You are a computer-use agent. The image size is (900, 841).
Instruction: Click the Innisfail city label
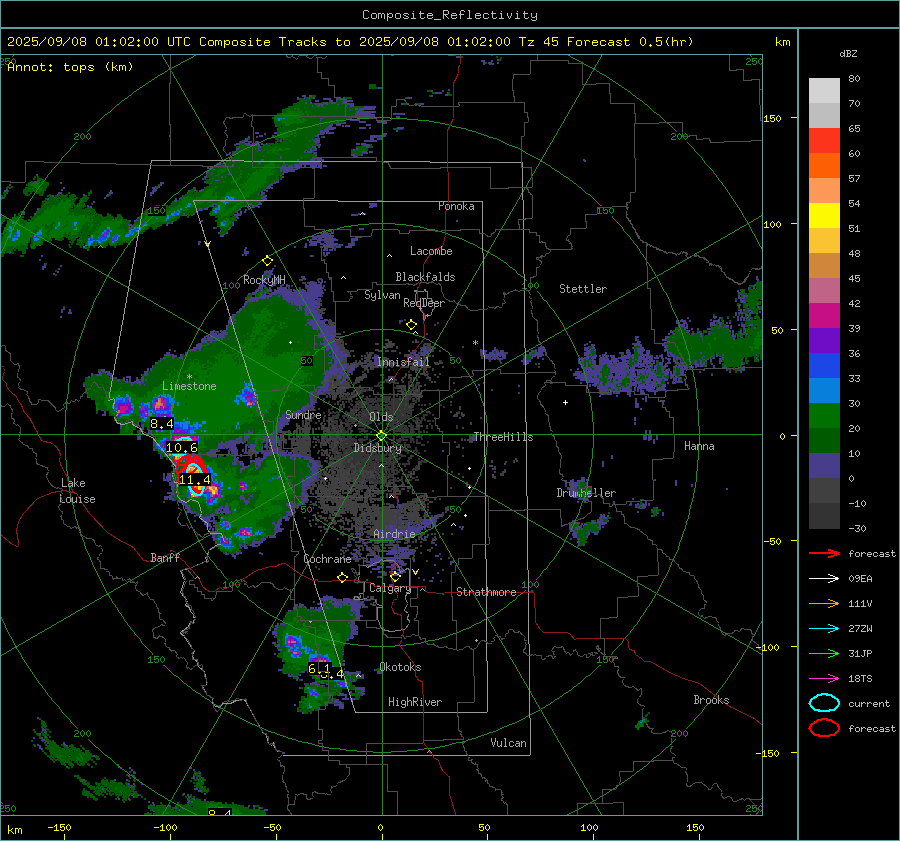[x=403, y=362]
